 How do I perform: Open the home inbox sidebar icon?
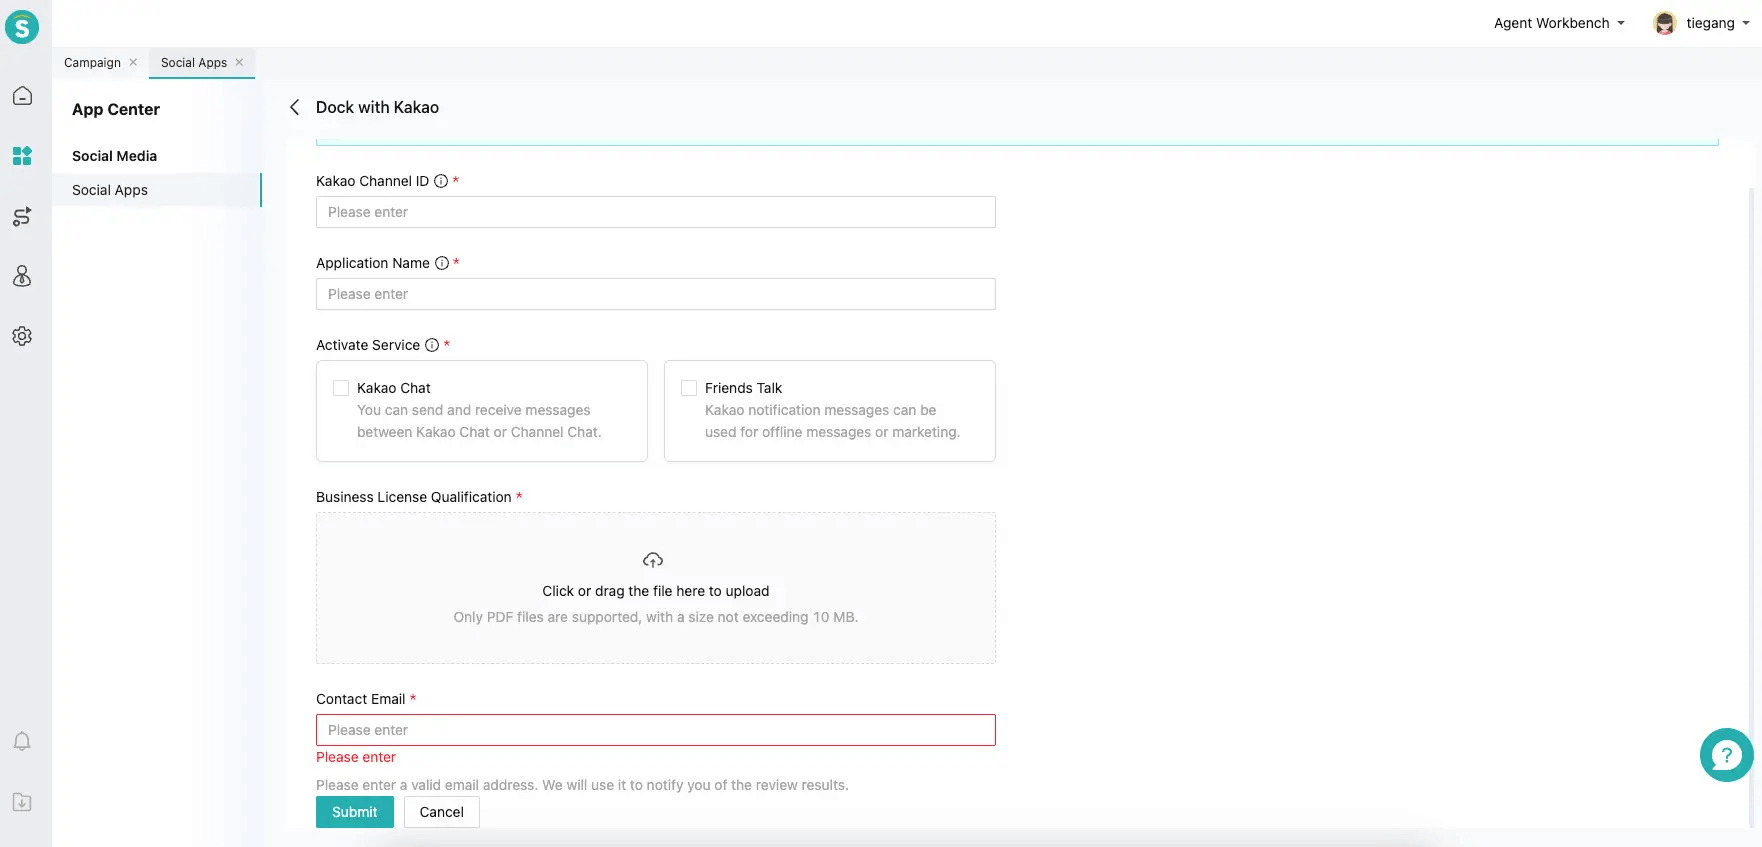tap(22, 96)
